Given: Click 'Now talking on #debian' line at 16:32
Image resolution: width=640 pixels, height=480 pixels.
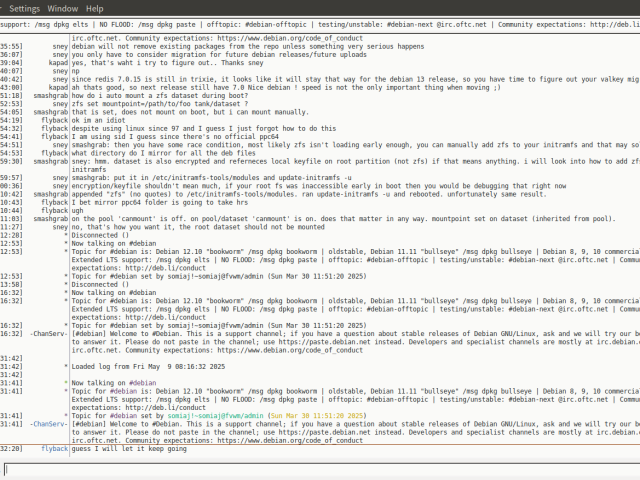Looking at the screenshot, I should pos(114,293).
